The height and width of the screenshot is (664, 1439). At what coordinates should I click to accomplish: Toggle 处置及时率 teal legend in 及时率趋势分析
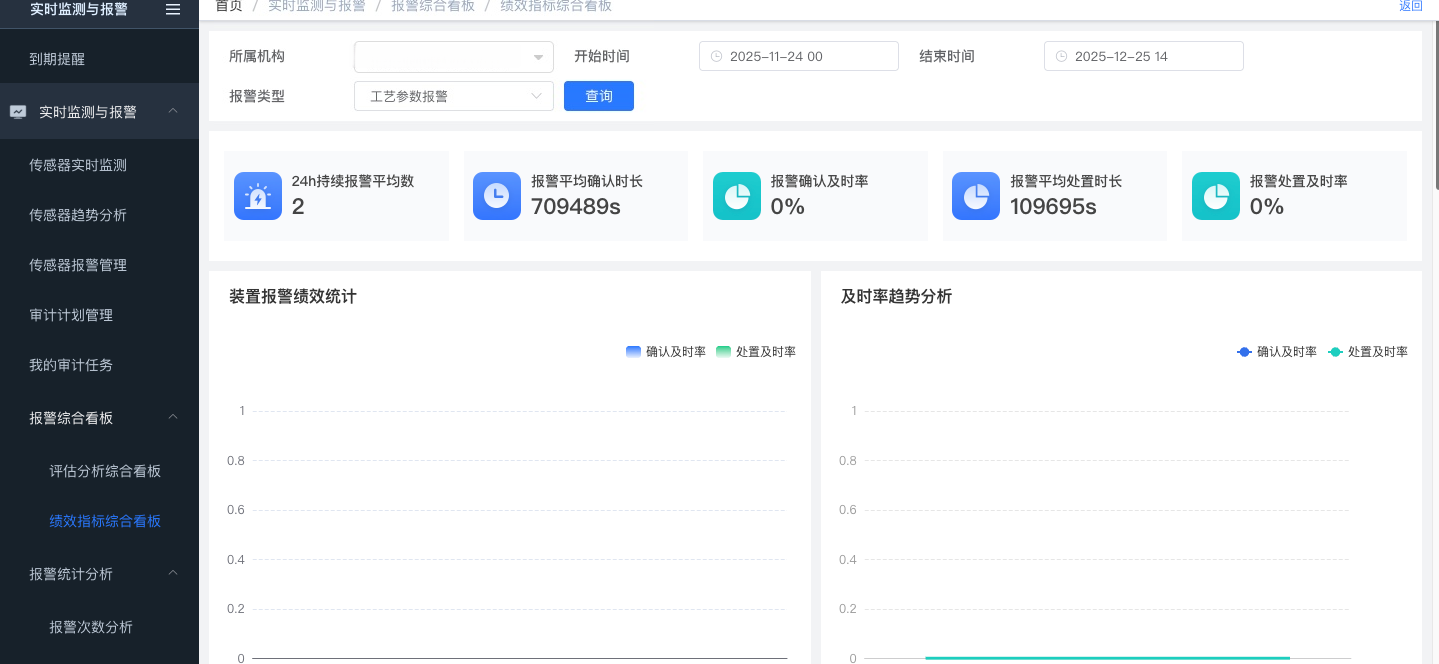click(x=1368, y=352)
